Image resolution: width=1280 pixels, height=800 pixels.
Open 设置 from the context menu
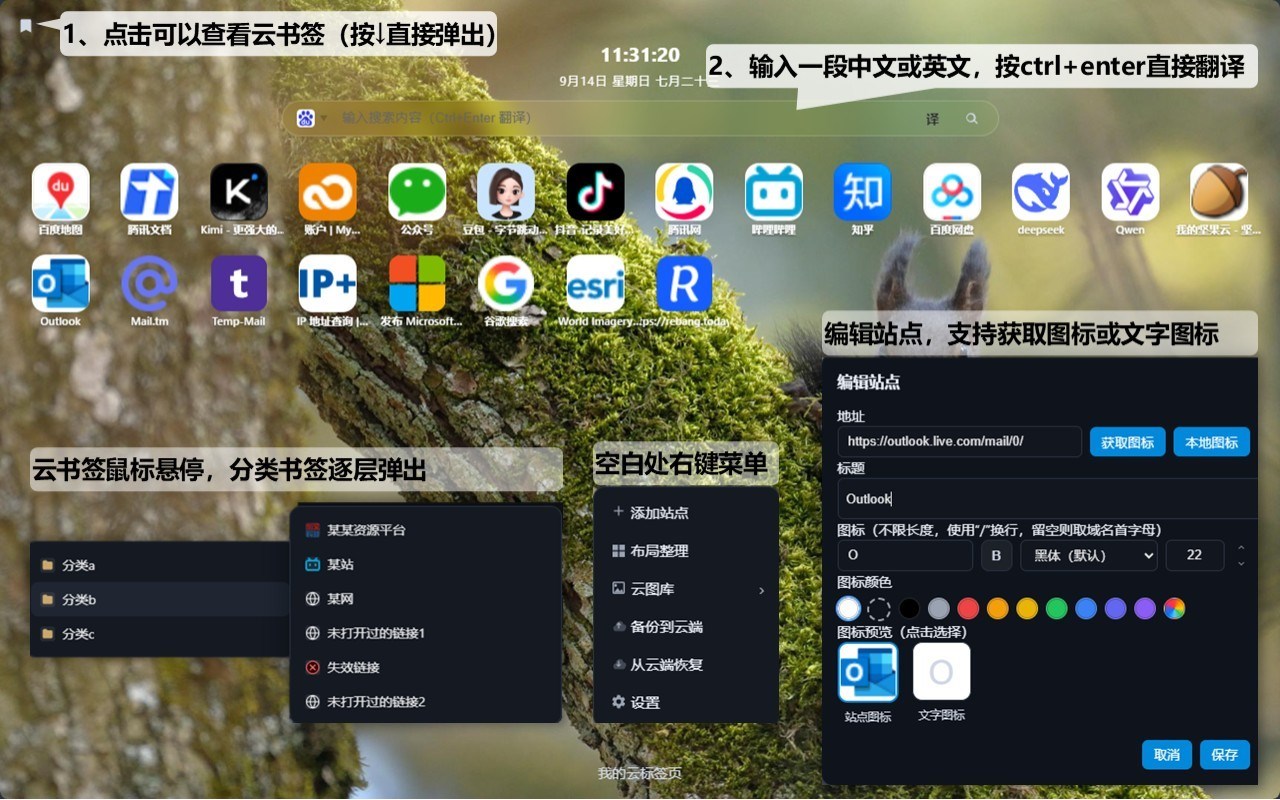point(686,703)
